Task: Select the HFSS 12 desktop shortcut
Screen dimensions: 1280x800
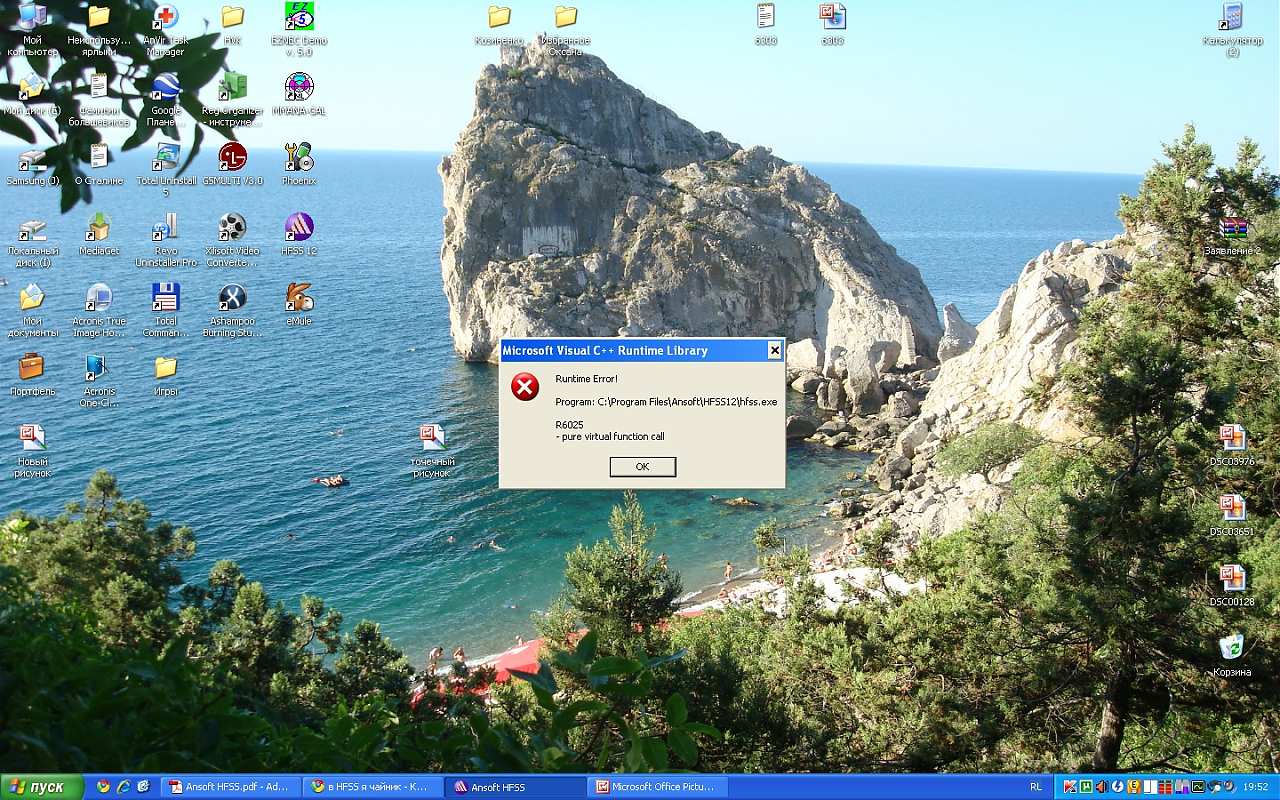Action: tap(298, 234)
